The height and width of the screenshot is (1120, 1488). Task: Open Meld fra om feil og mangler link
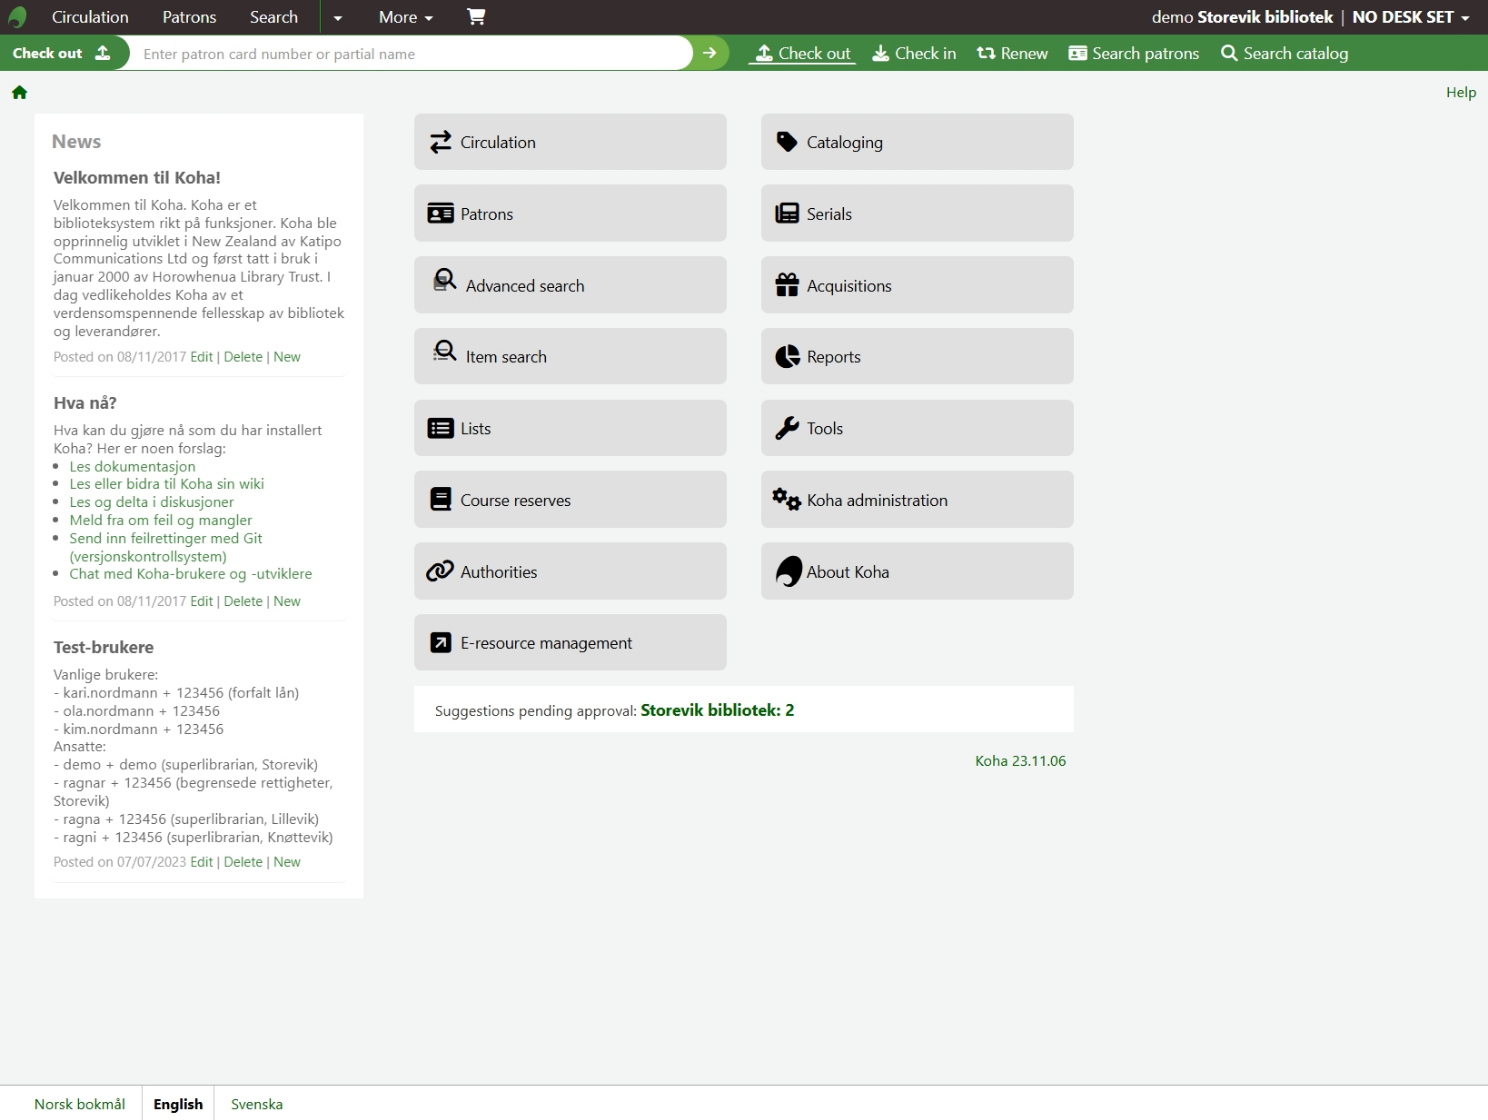160,520
